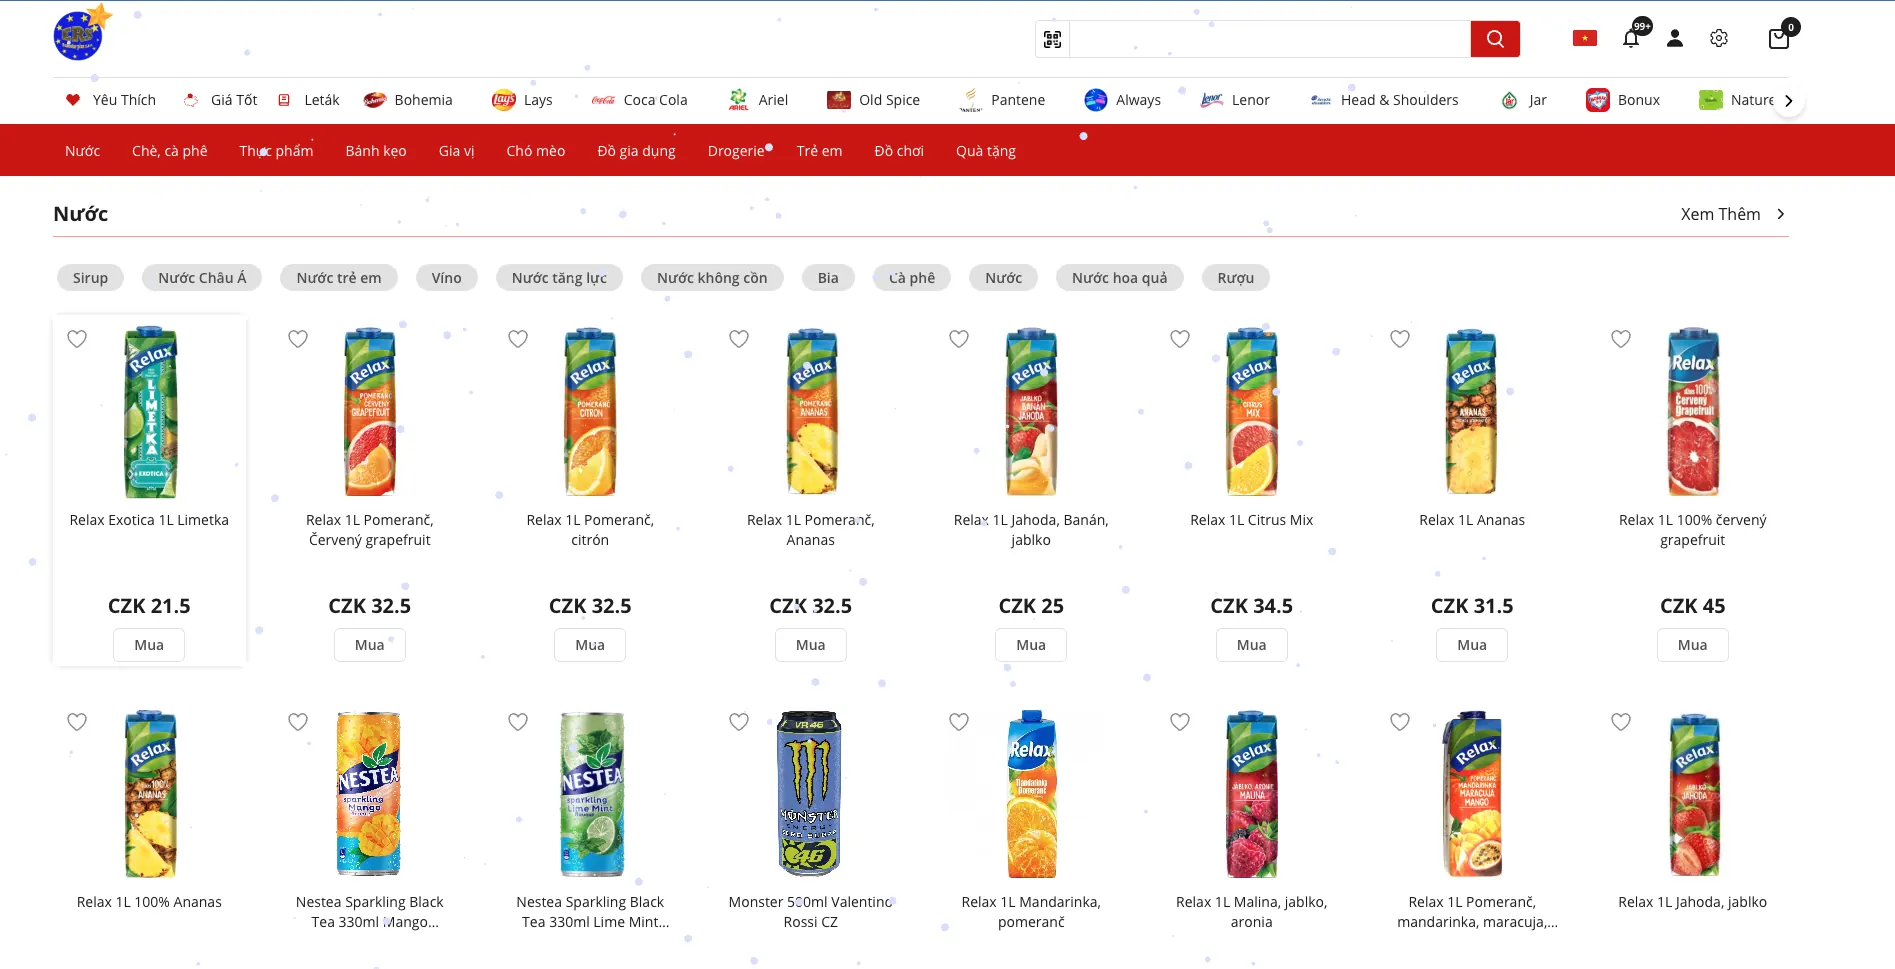Screen dimensions: 1895x969
Task: Open the Drogerie category menu
Action: tap(736, 151)
